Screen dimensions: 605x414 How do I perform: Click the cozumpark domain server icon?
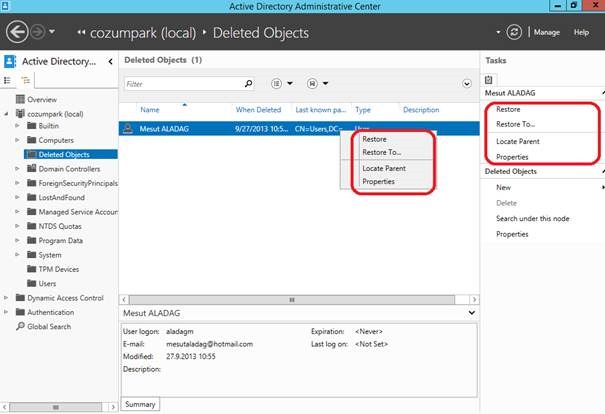tap(20, 113)
